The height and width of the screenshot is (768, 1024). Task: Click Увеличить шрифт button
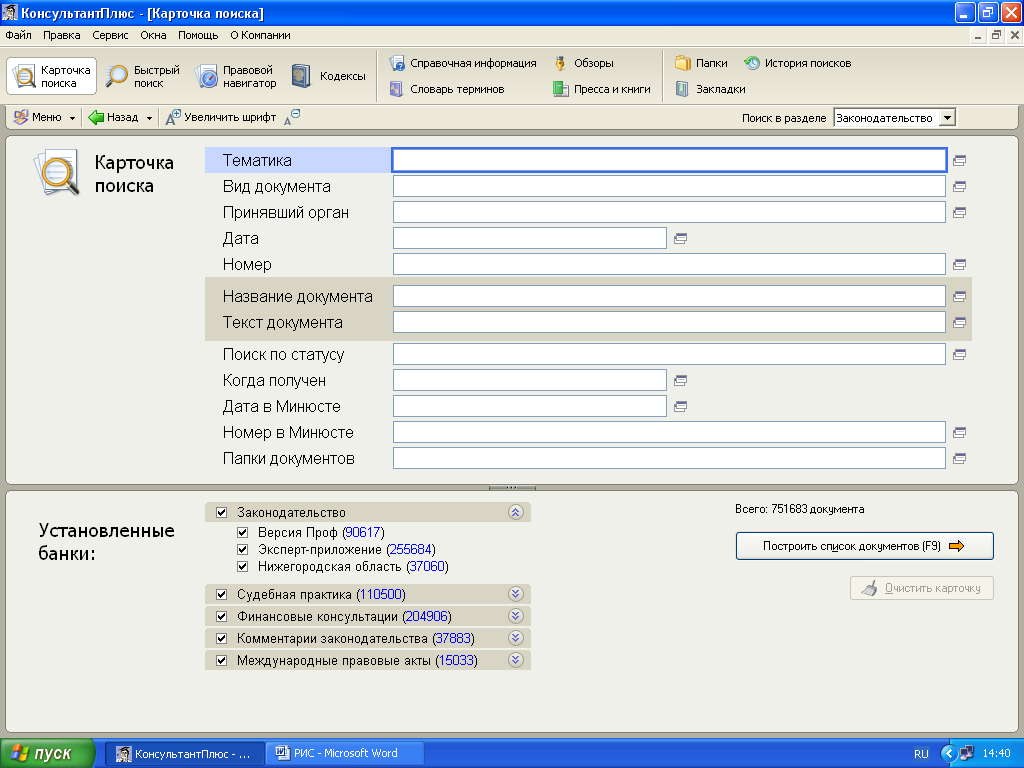(221, 118)
